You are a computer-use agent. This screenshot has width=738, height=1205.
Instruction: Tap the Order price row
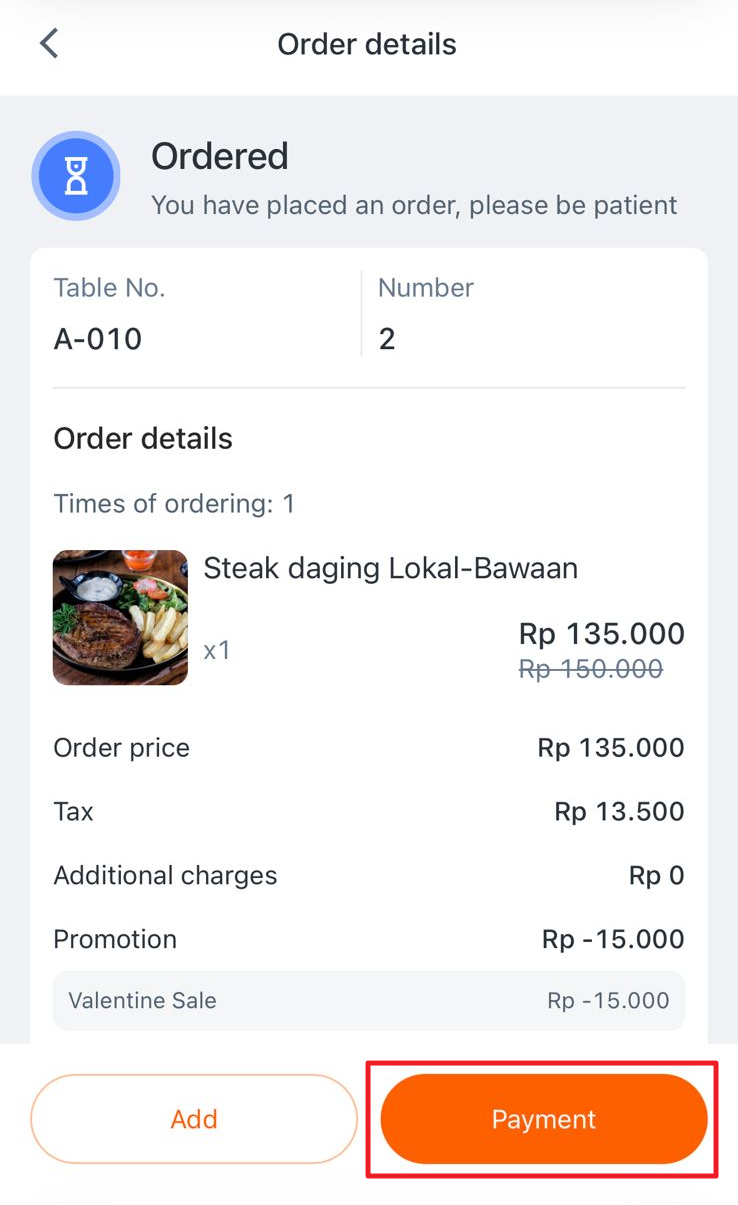369,747
